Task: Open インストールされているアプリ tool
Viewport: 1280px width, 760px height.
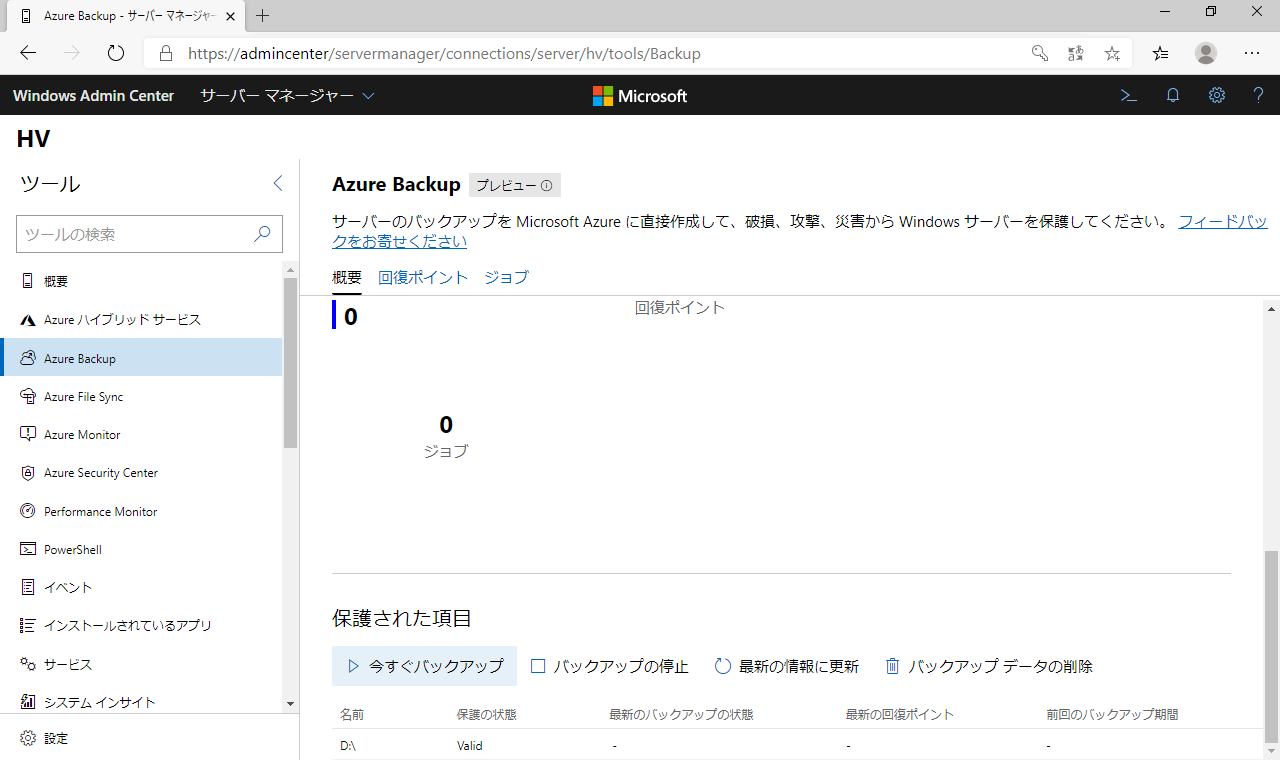Action: click(141, 626)
